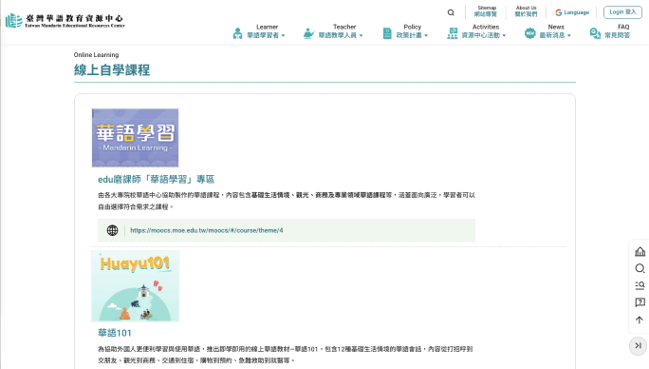Click the search icon in side toolbar

point(640,268)
